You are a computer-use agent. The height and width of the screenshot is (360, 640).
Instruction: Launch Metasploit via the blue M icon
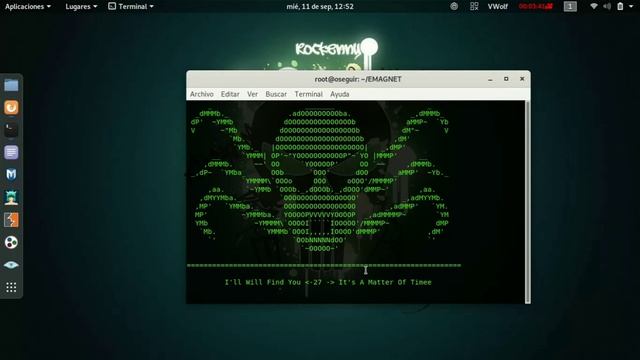pyautogui.click(x=11, y=175)
